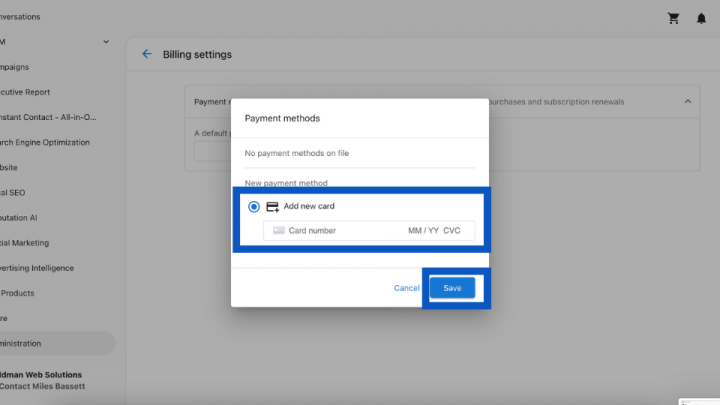720x405 pixels.
Task: Click the Payment methods dialog title
Action: coord(282,118)
